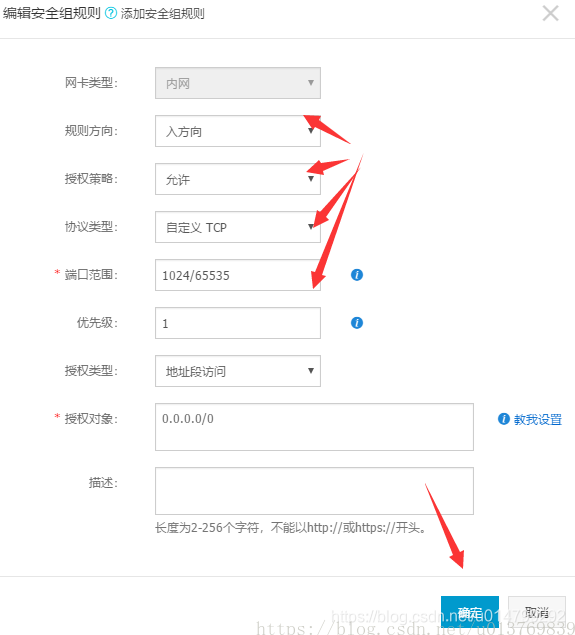Screen dimensions: 575x635
Task: Click info icon next to 教我设置
Action: (504, 419)
